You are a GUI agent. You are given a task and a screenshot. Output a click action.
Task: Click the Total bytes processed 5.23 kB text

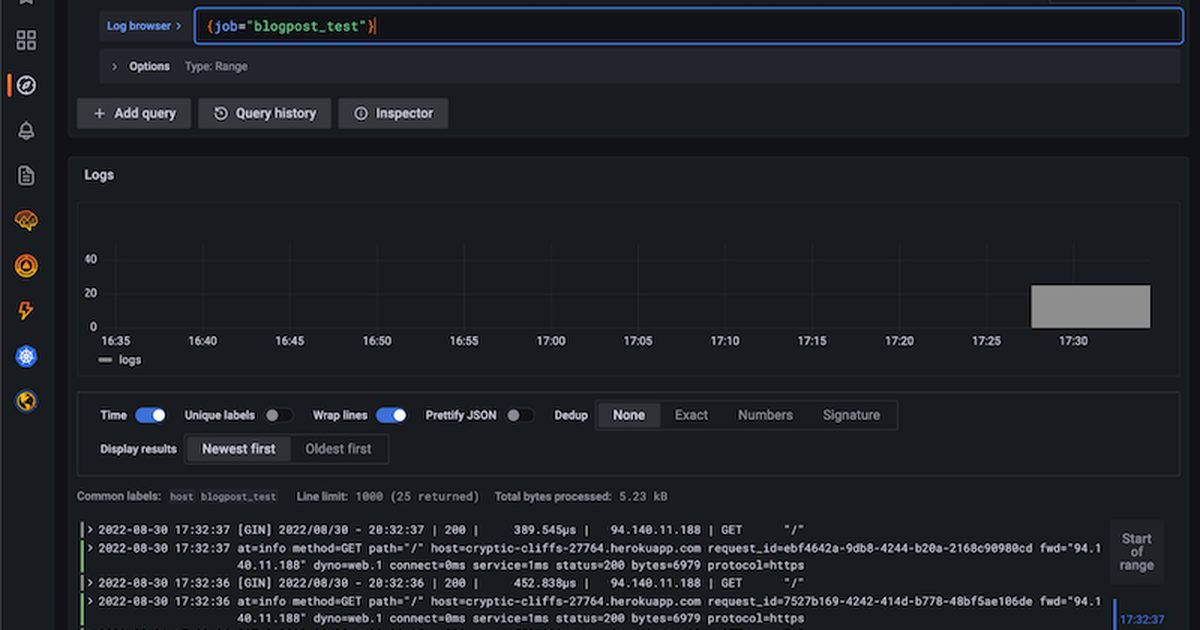point(581,497)
